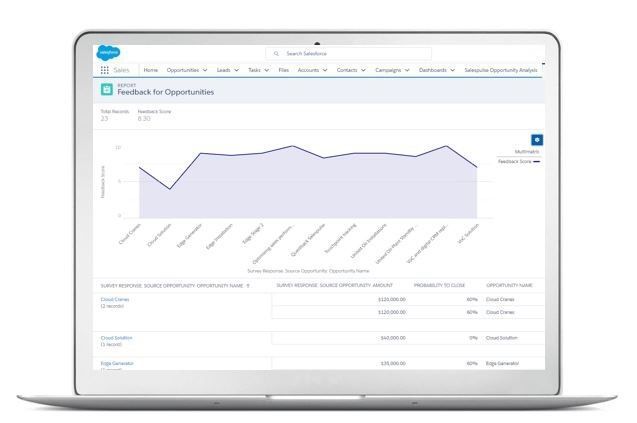The height and width of the screenshot is (423, 637).
Task: Click the green report icon
Action: click(x=107, y=89)
